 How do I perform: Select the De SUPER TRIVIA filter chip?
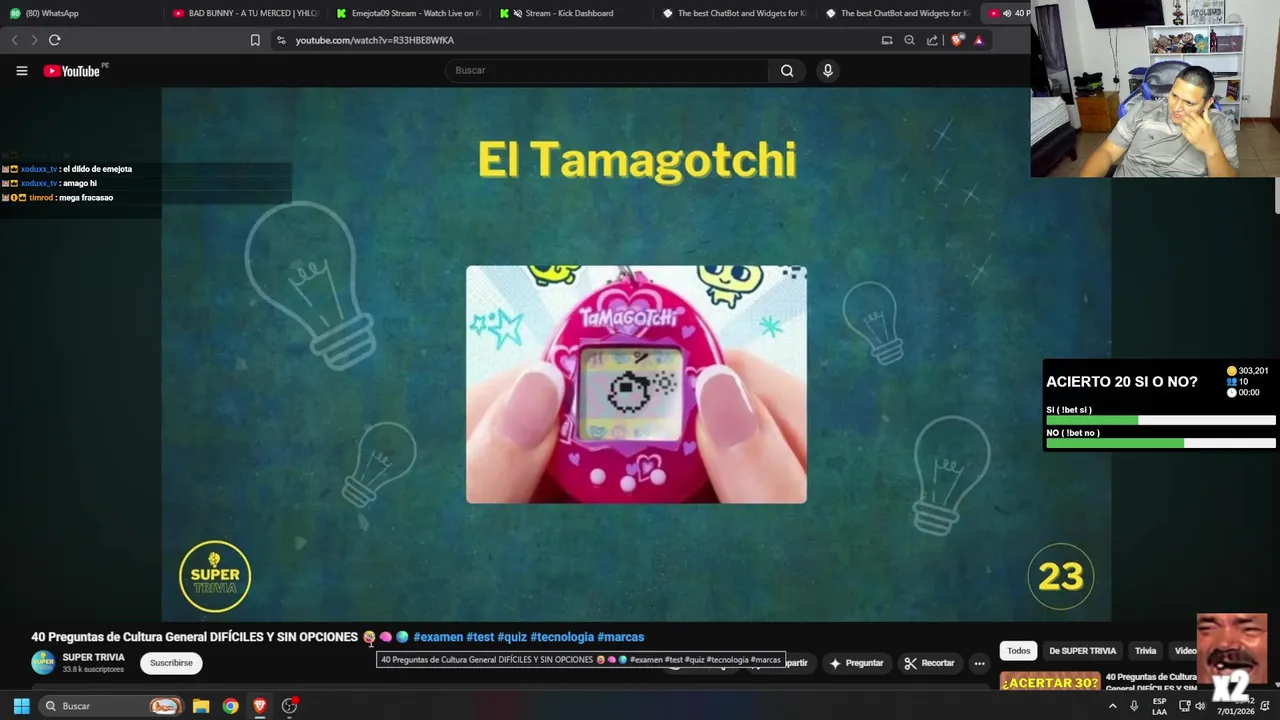click(x=1082, y=651)
